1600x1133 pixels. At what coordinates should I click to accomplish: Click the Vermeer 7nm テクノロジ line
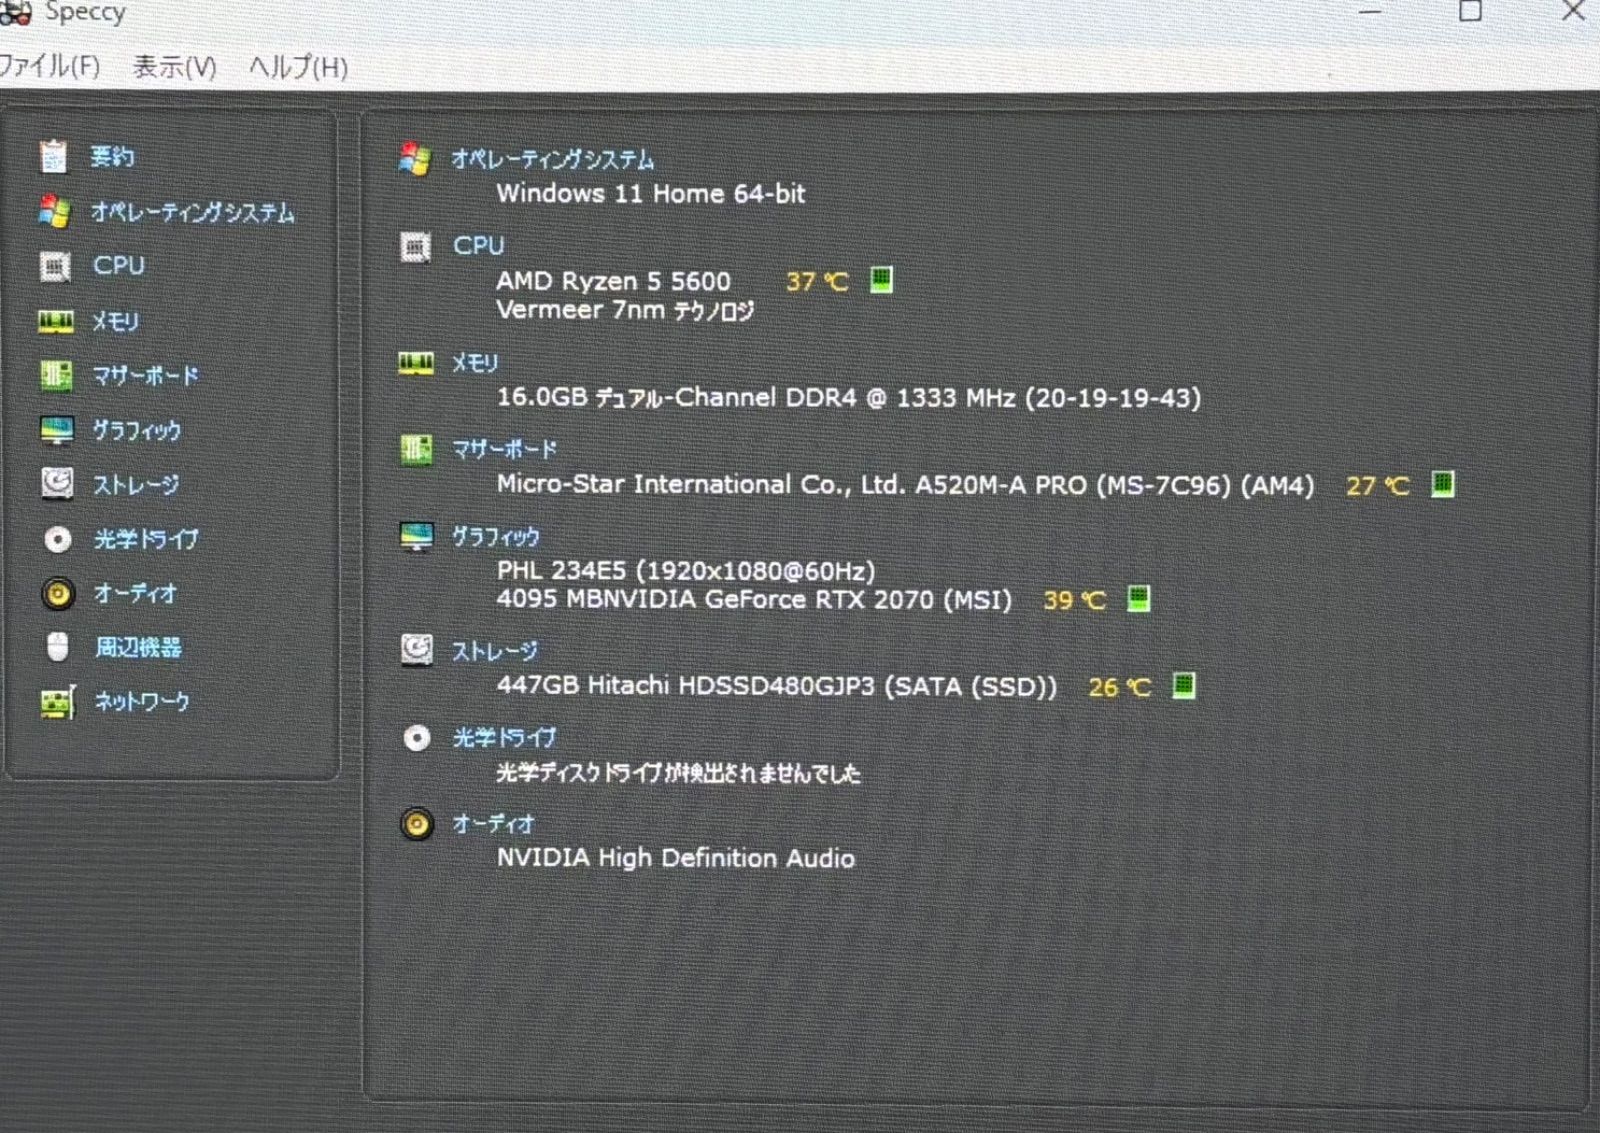(x=625, y=310)
